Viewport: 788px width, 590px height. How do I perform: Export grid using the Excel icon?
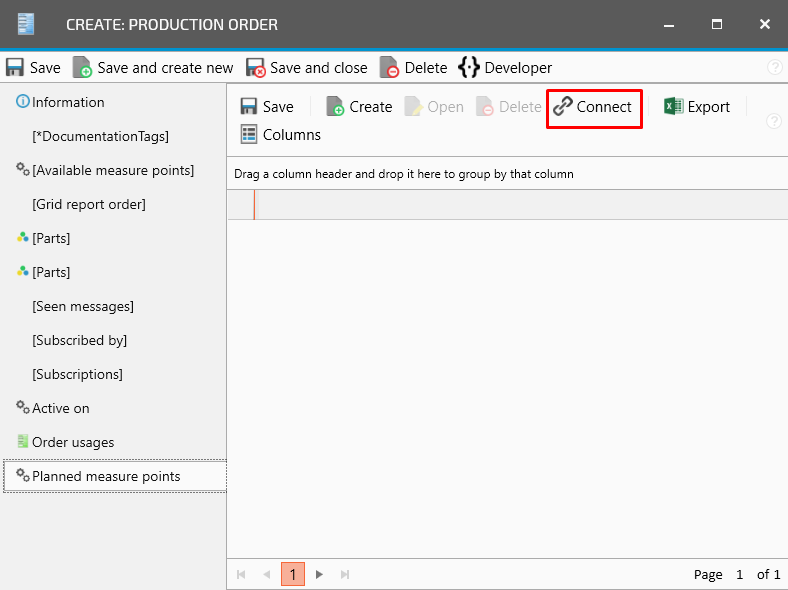point(674,107)
